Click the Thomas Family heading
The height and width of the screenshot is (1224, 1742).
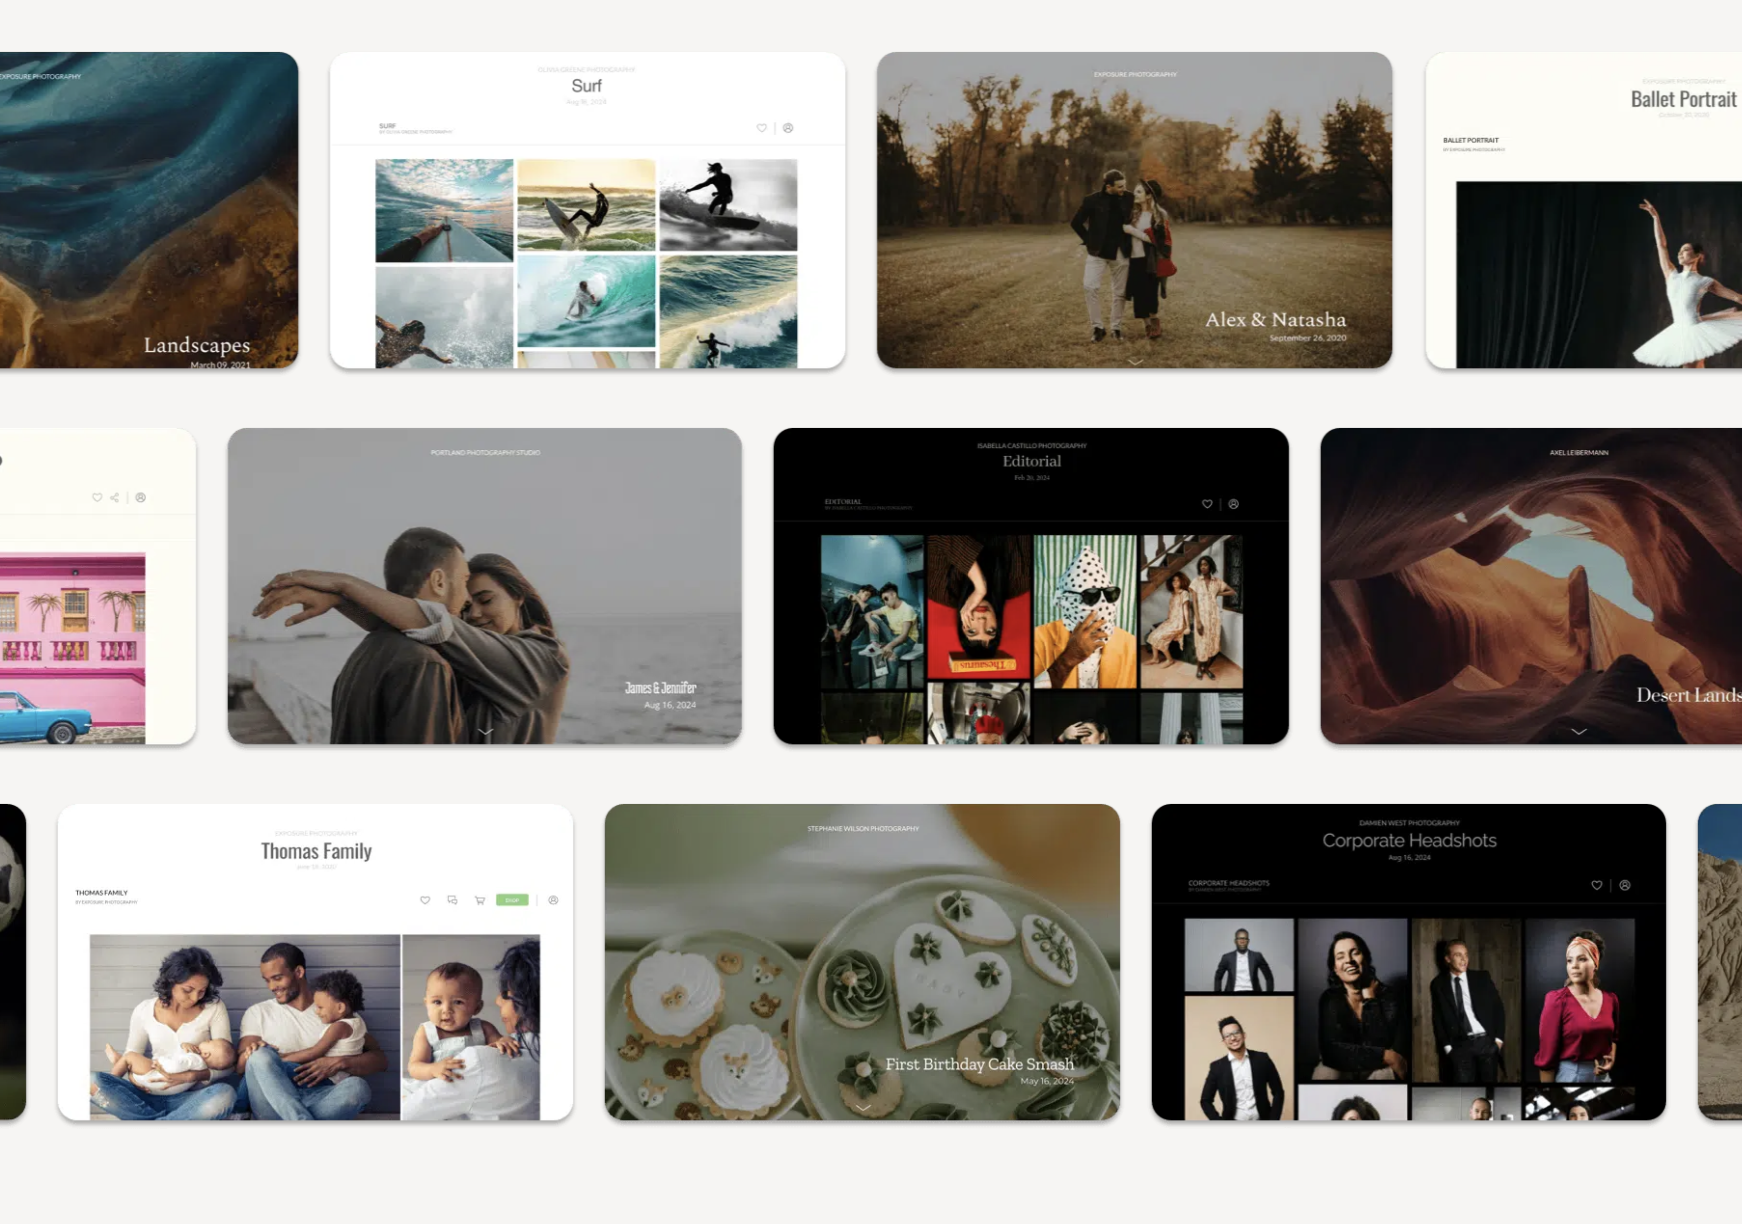316,851
